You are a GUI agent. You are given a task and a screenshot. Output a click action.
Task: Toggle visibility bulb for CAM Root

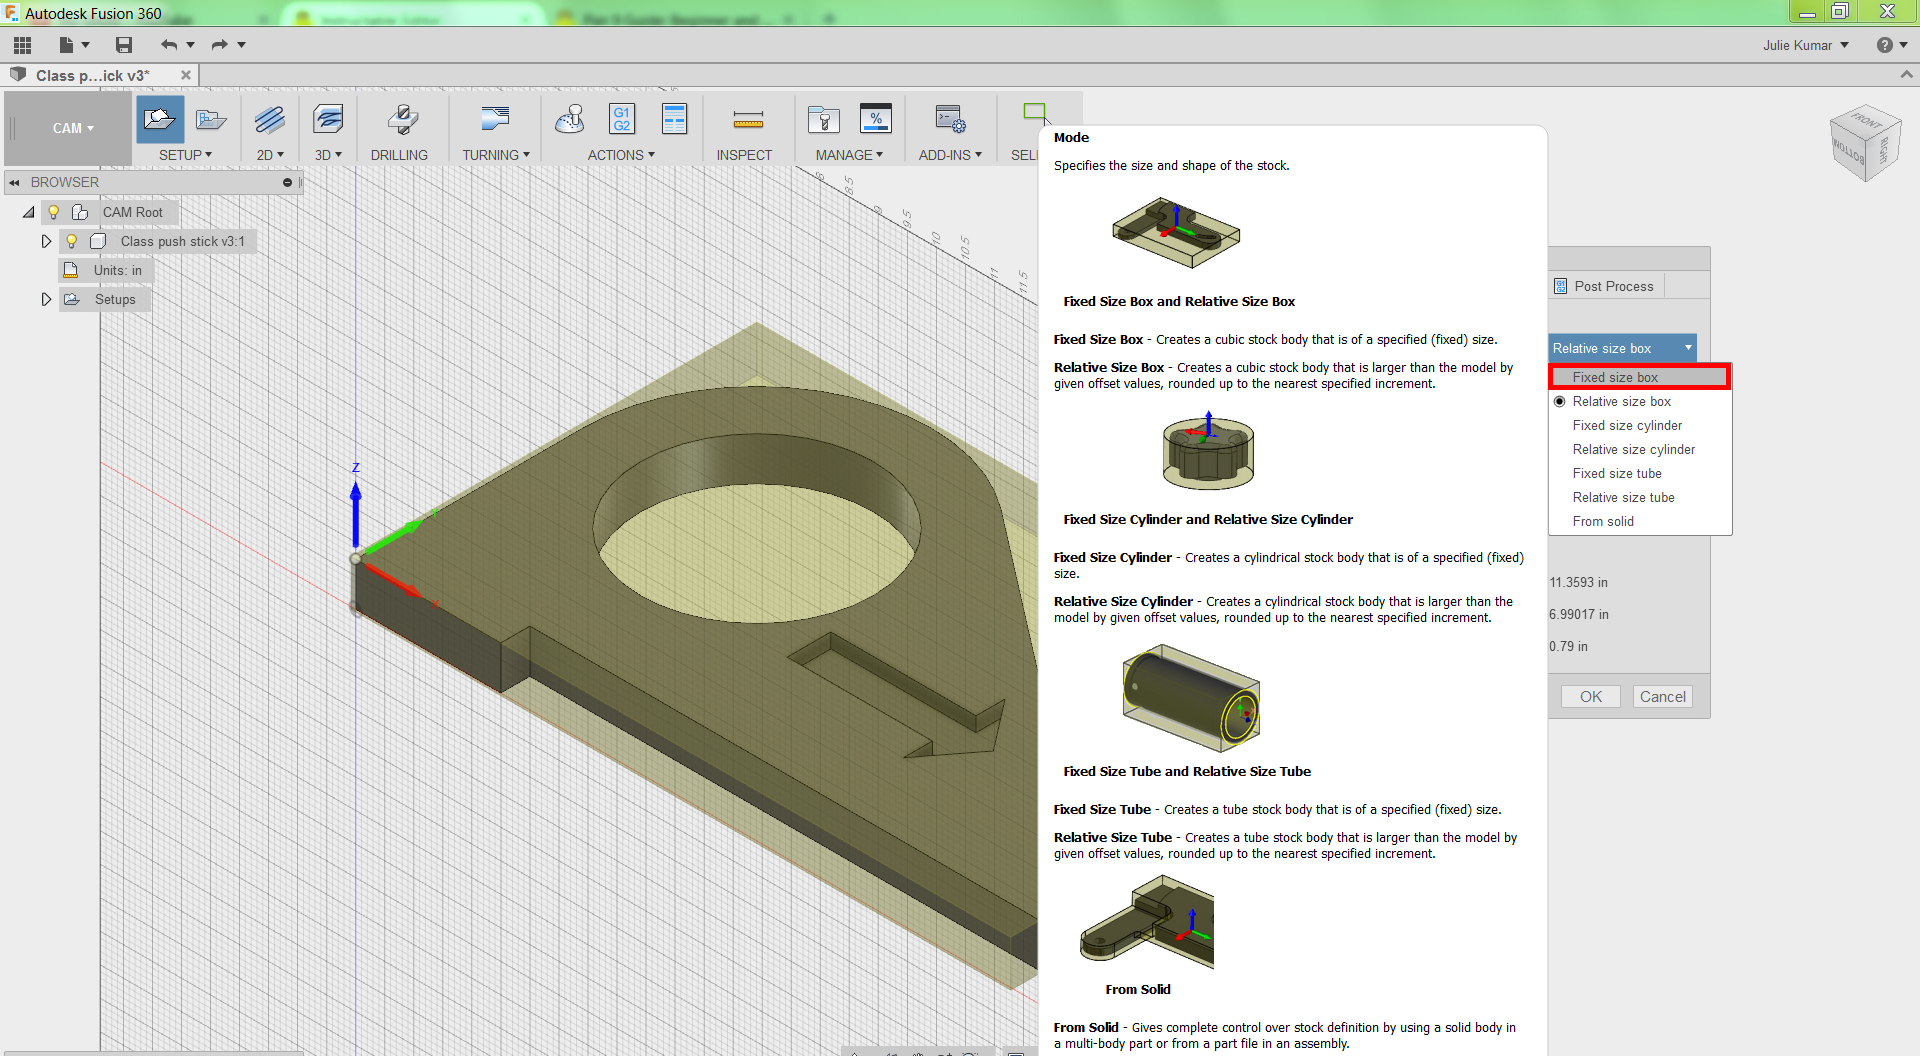point(54,212)
